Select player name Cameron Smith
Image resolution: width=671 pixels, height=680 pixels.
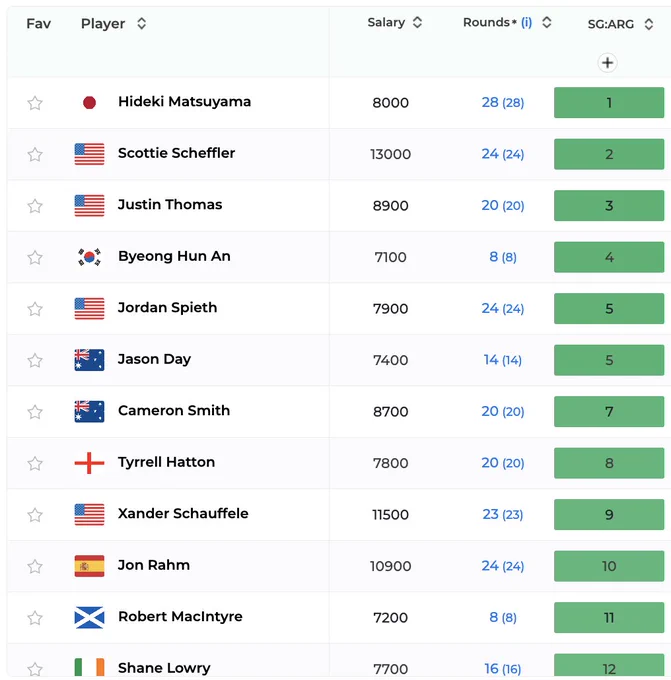[x=174, y=410]
